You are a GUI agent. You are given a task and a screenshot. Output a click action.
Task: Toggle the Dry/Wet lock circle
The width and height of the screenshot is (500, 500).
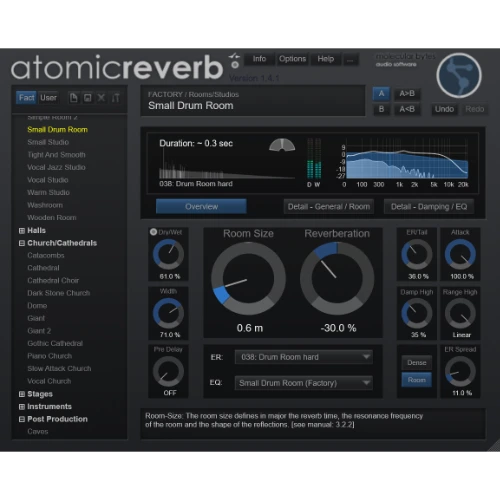tap(153, 232)
